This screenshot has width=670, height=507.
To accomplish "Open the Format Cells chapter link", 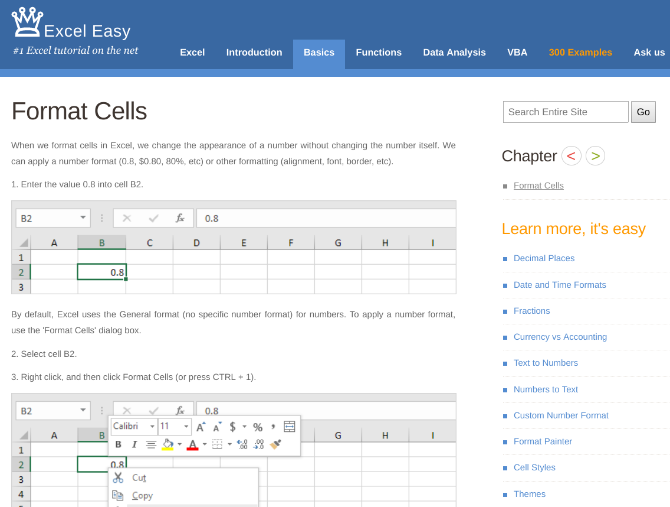I will (x=538, y=185).
